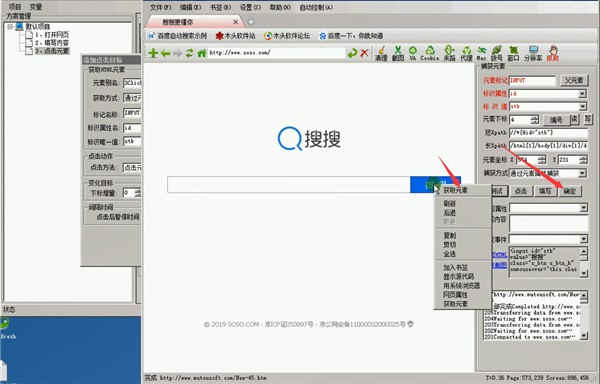
Task: Collapse the 默认项目 tree node
Action: point(11,26)
